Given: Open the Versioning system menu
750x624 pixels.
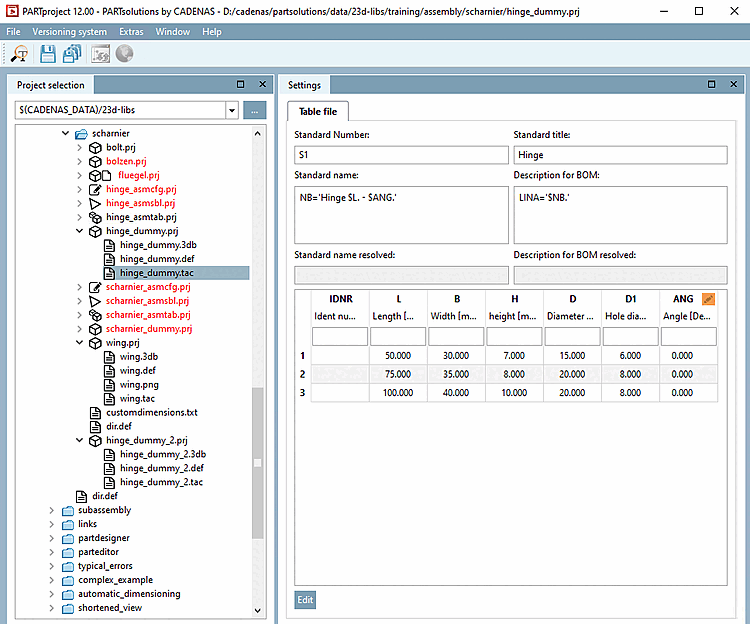Looking at the screenshot, I should click(x=67, y=32).
